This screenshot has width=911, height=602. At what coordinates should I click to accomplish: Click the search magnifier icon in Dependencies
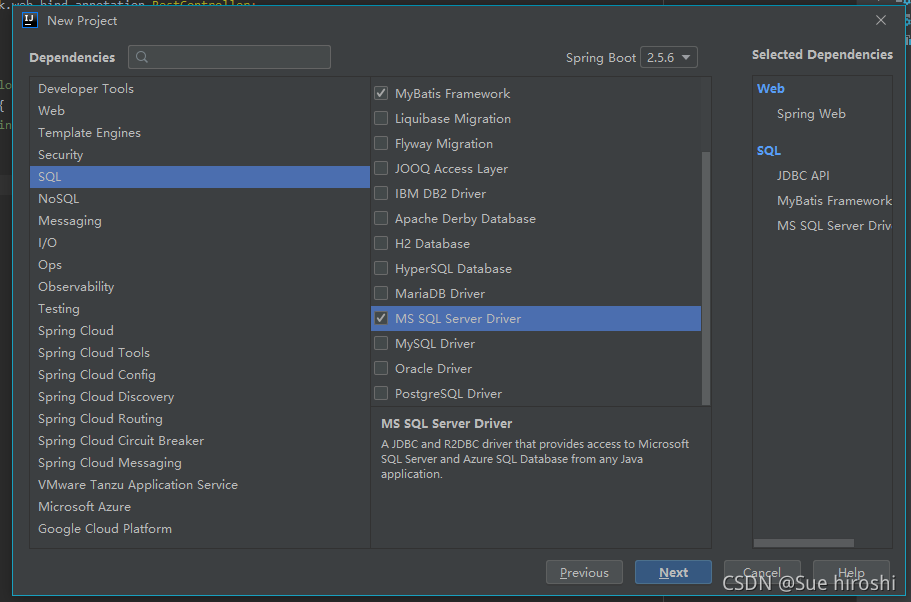(x=142, y=57)
